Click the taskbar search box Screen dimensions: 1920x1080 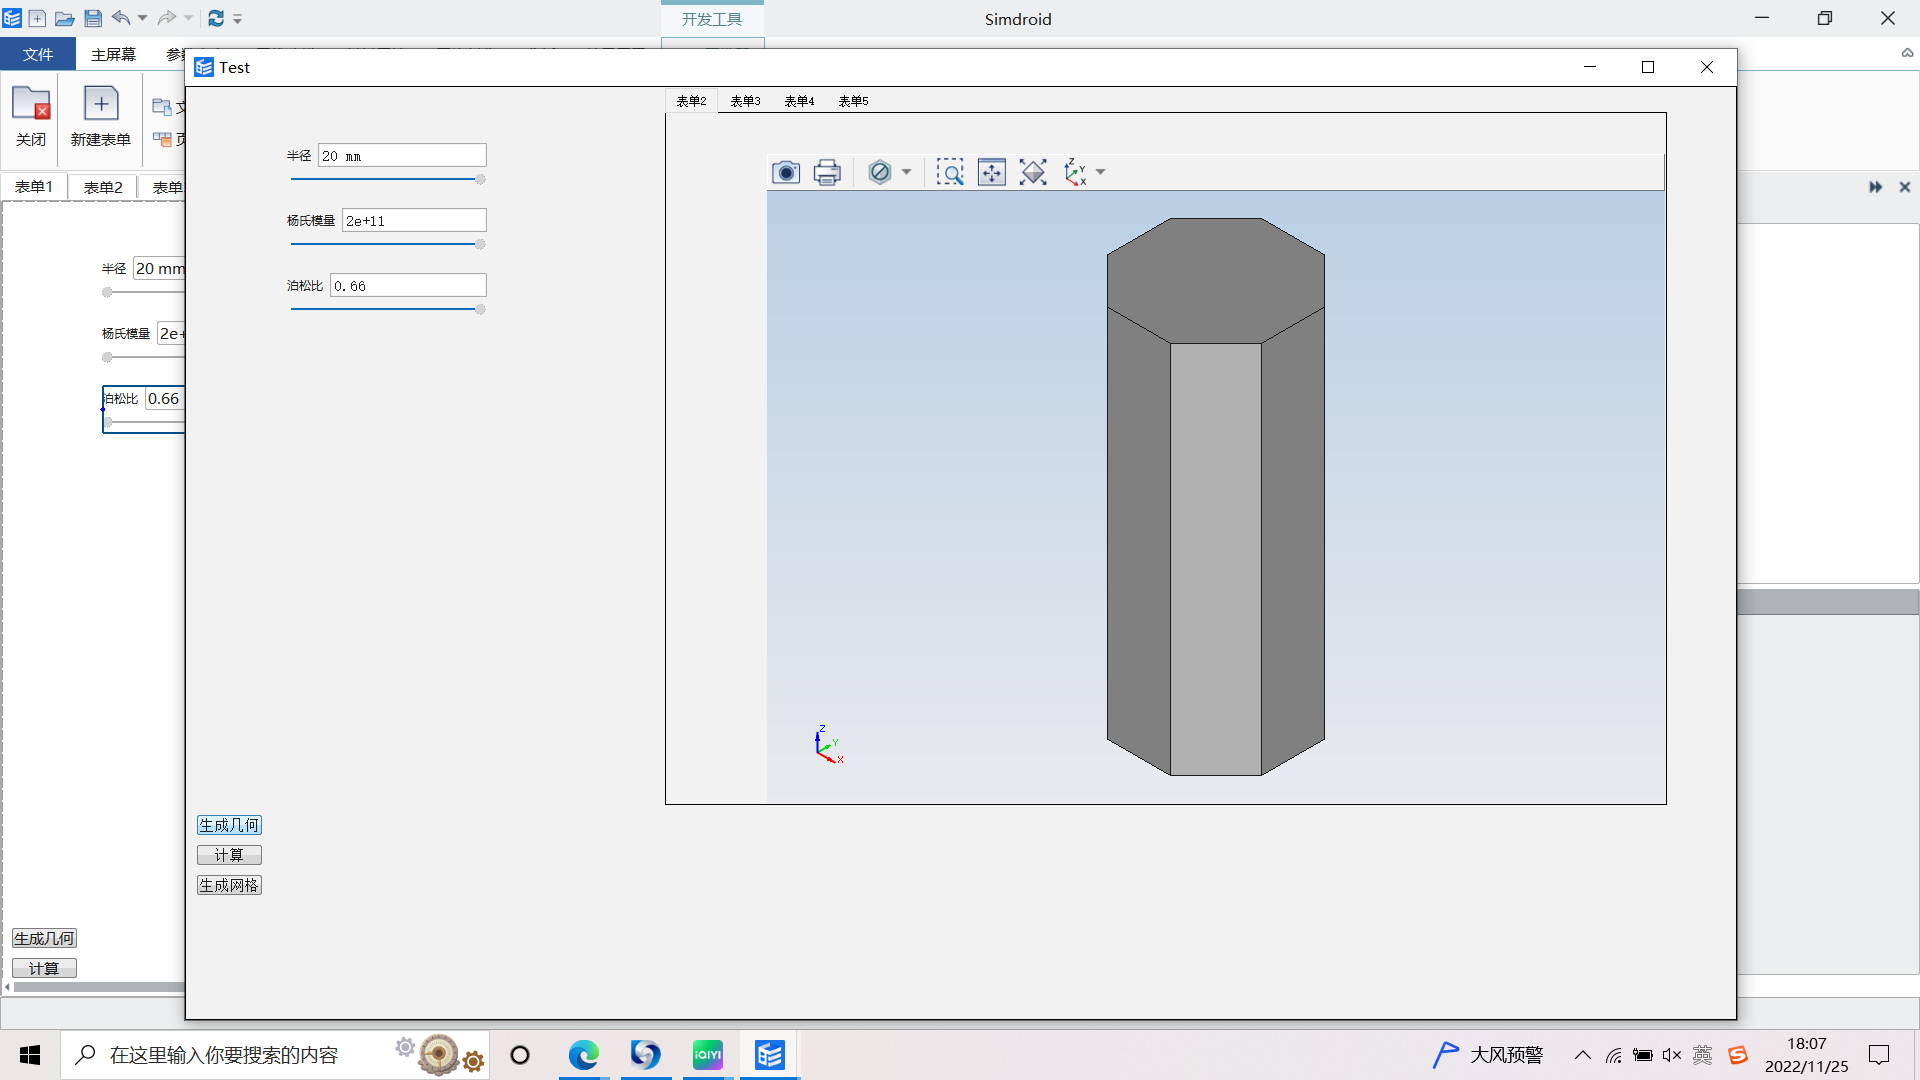pos(275,1055)
